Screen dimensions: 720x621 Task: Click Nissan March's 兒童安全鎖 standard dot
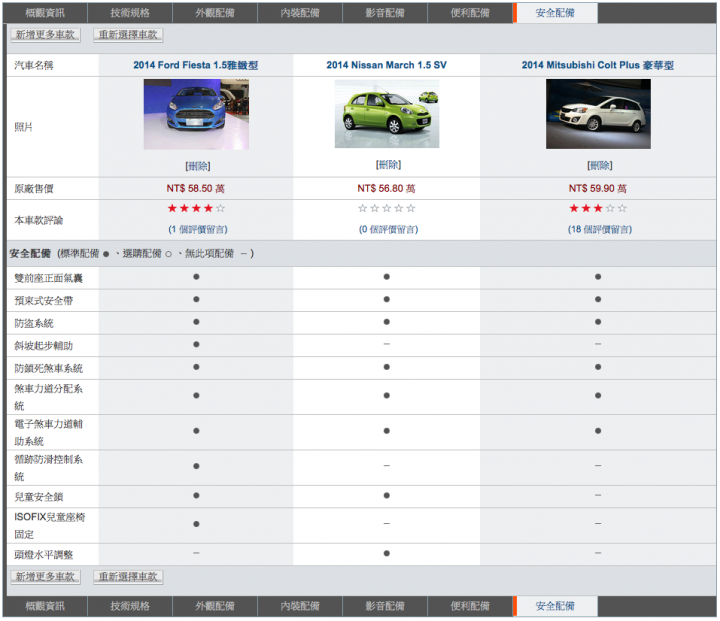387,496
